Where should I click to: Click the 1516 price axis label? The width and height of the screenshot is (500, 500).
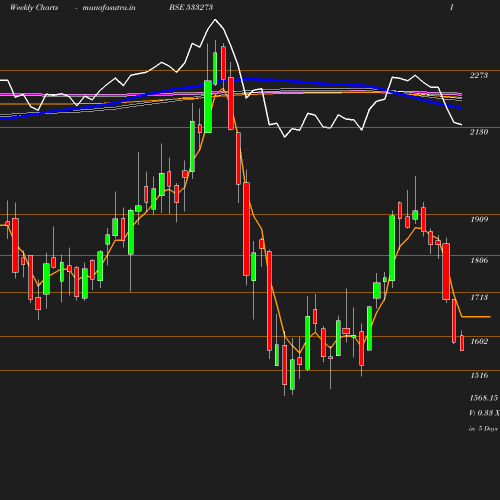[x=479, y=375]
